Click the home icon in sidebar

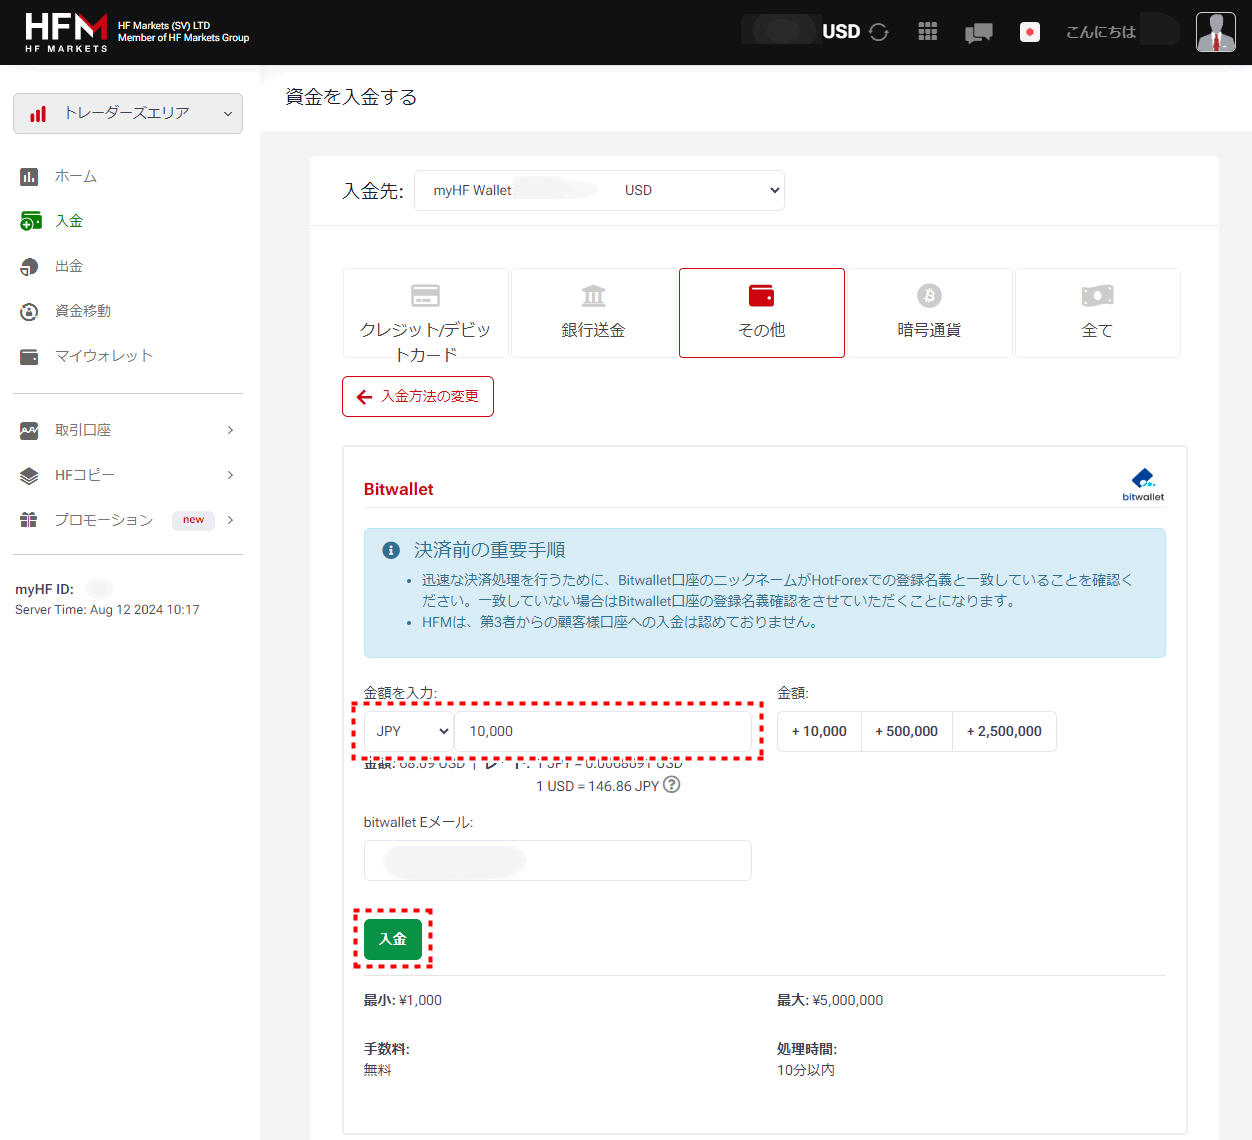(29, 177)
